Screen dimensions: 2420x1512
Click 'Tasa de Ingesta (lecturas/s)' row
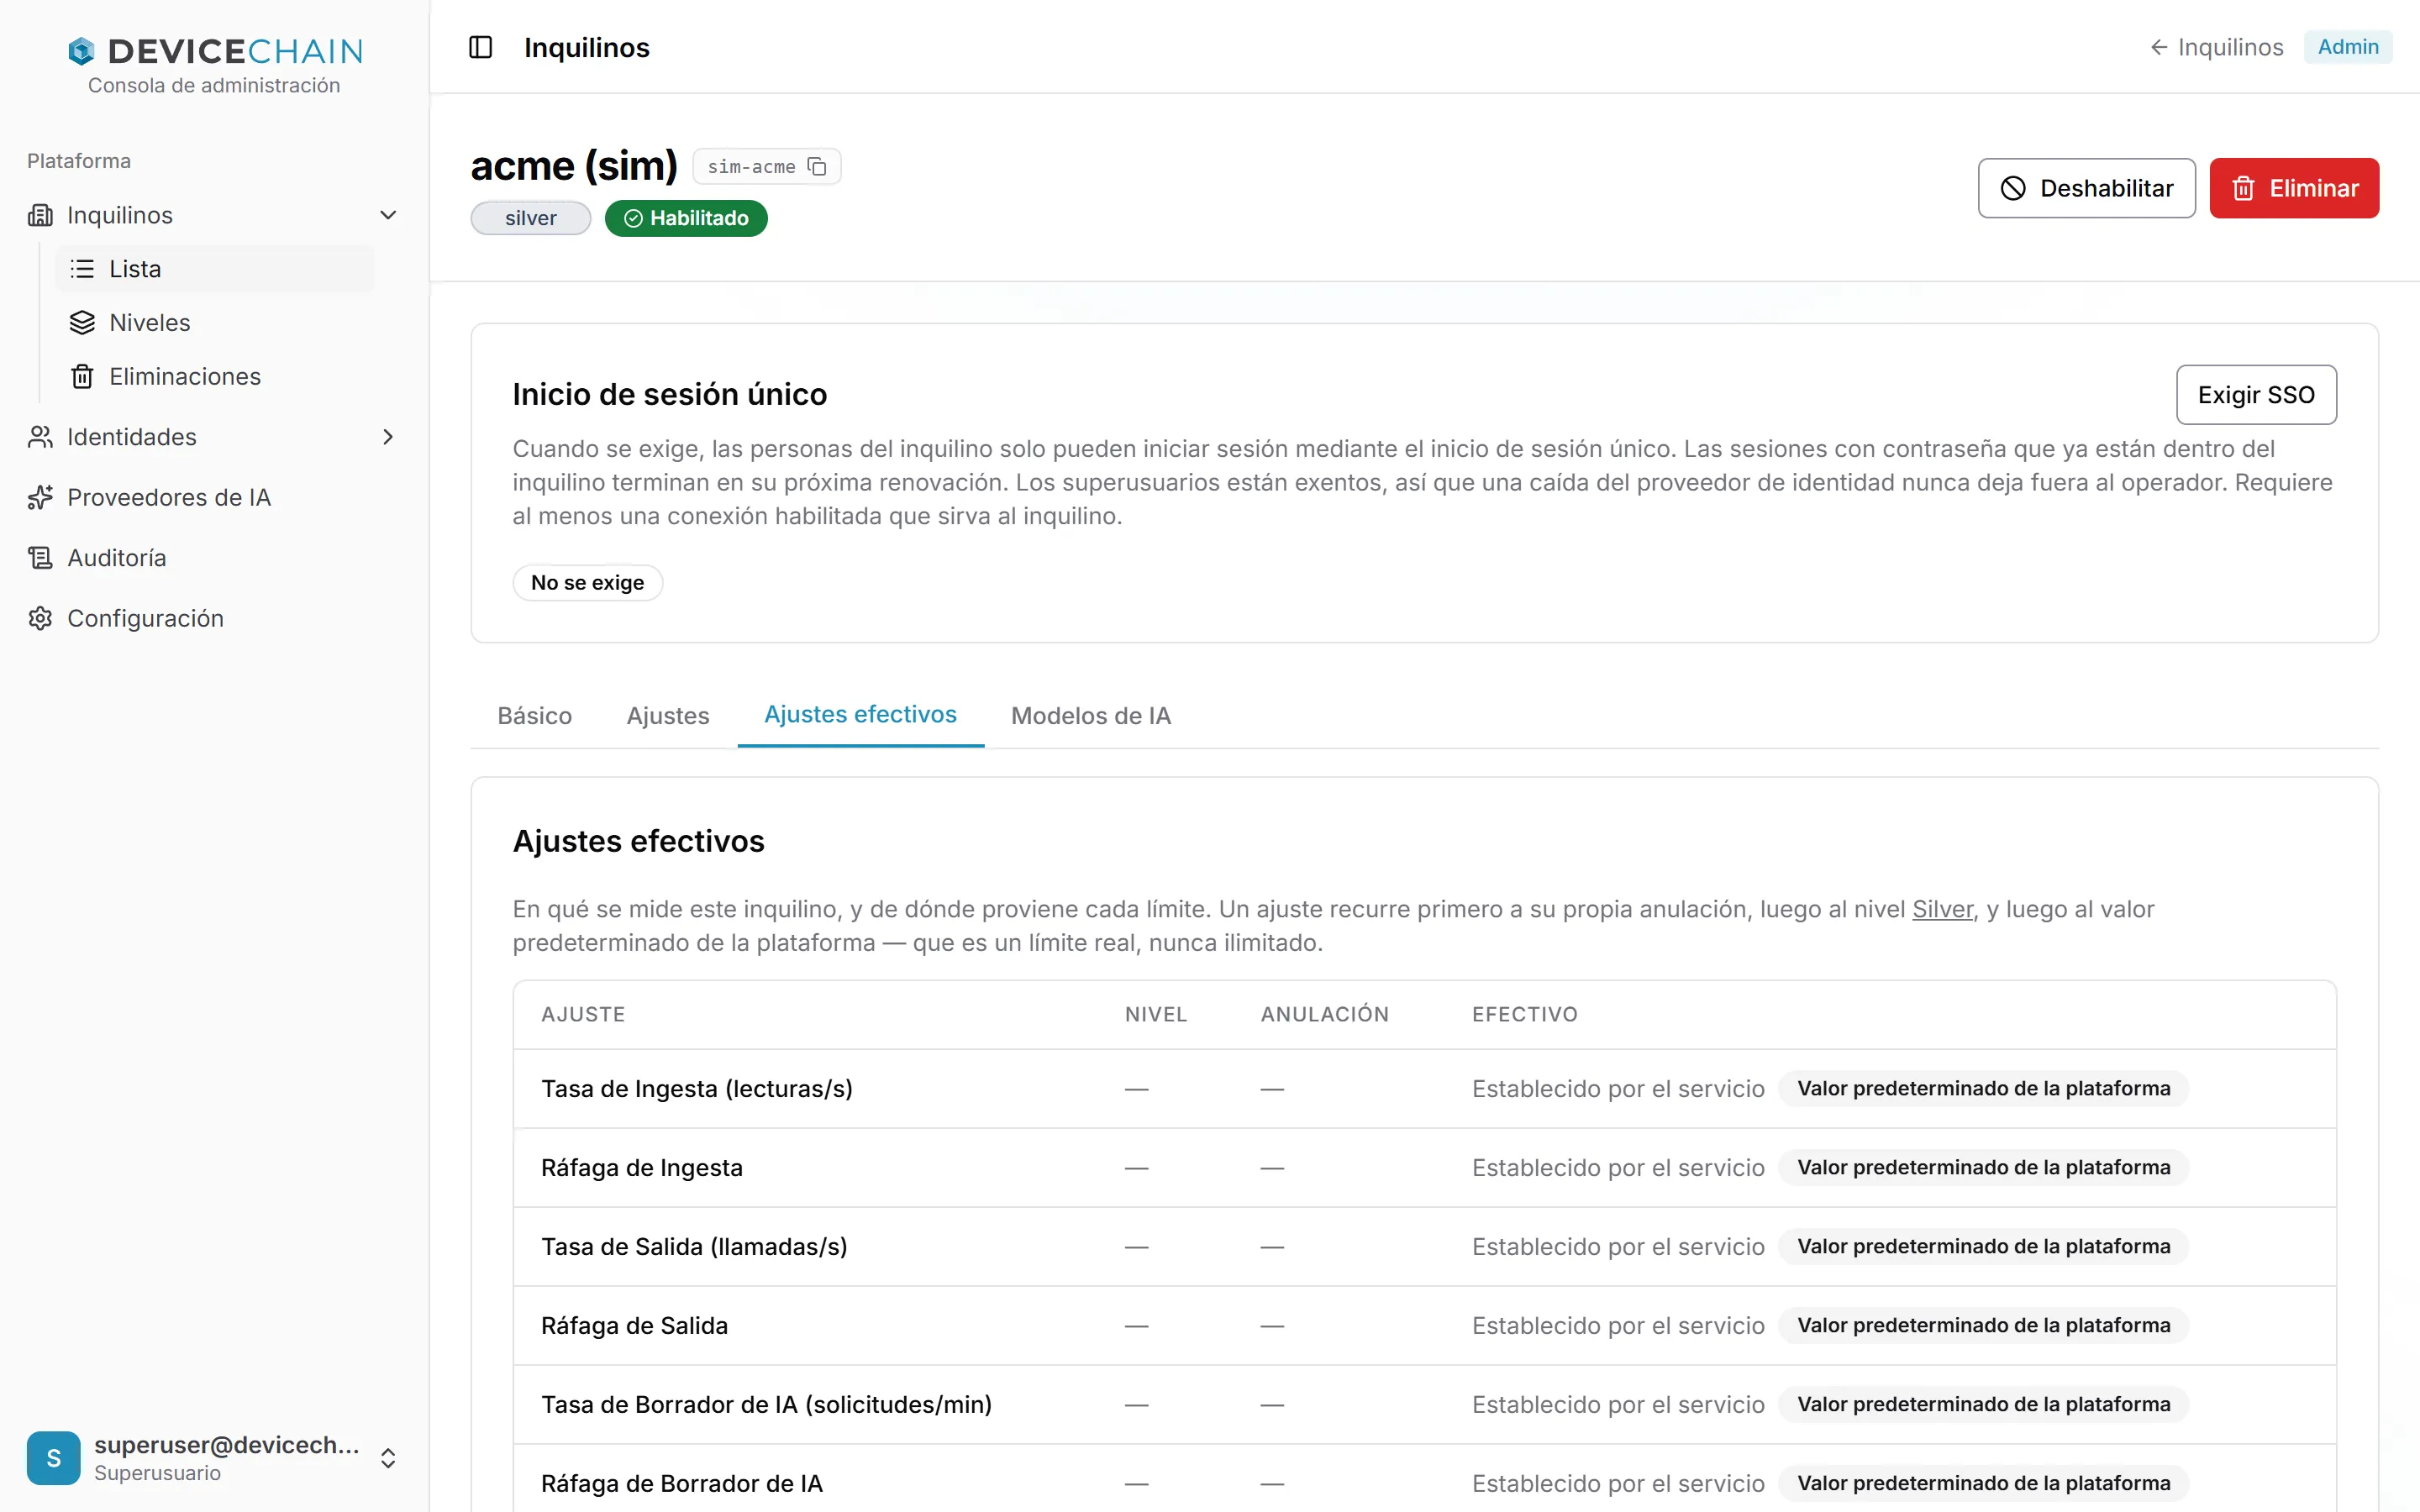(1424, 1089)
